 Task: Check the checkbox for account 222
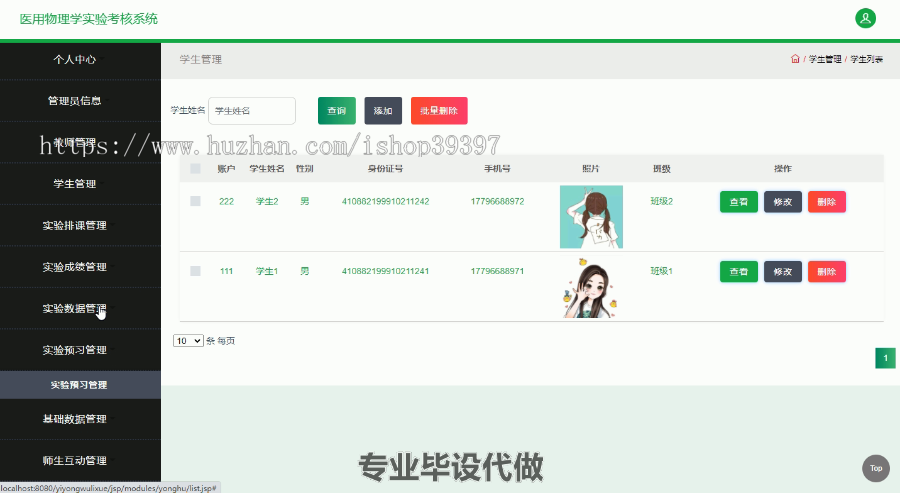(195, 201)
